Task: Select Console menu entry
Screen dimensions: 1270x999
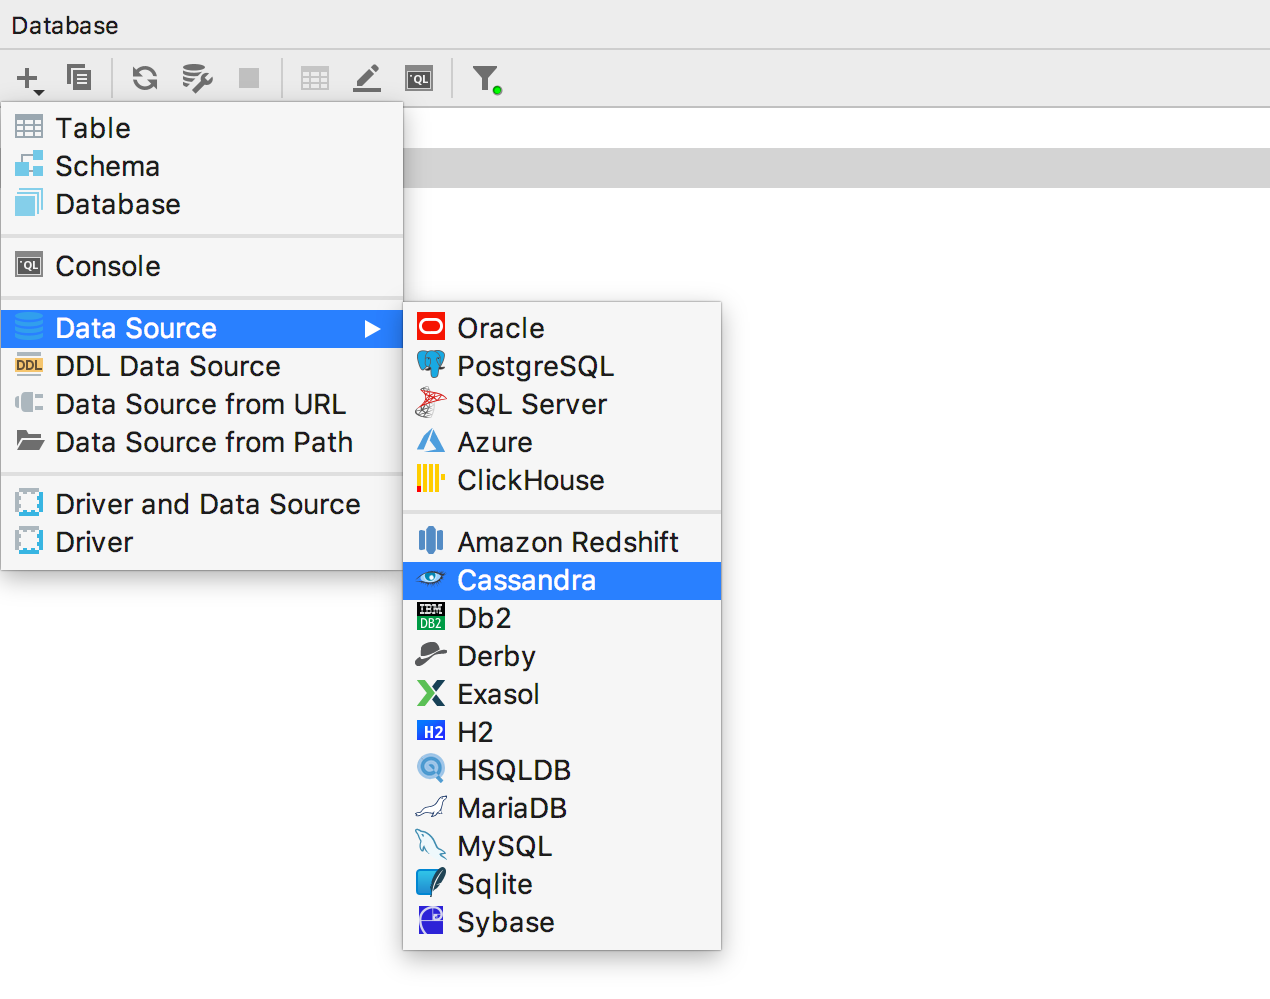Action: [x=202, y=266]
